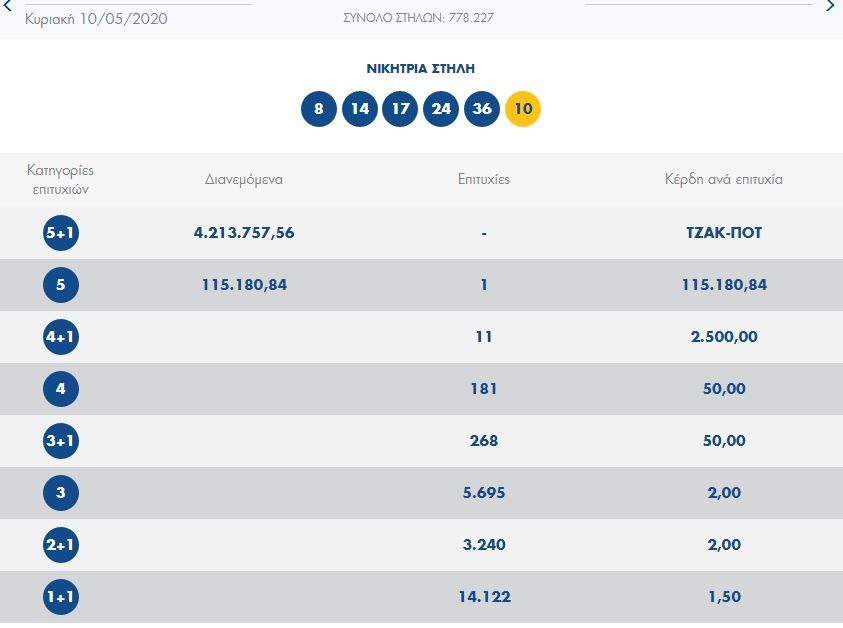The width and height of the screenshot is (843, 628).
Task: Select the 5+1 category badge
Action: pos(60,233)
